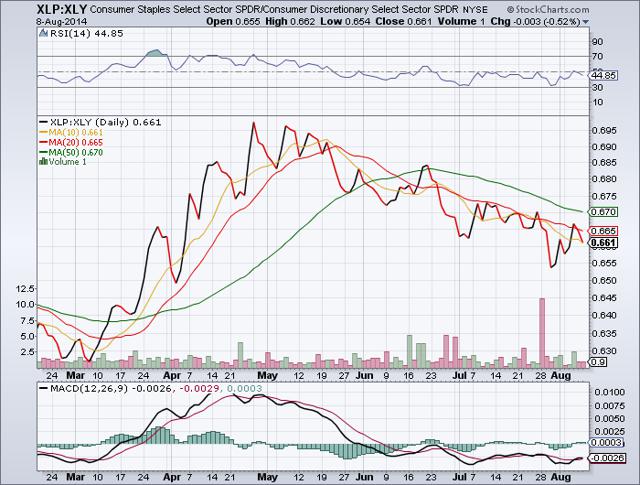
Task: Click the RSI panel mountain icon
Action: pos(44,33)
